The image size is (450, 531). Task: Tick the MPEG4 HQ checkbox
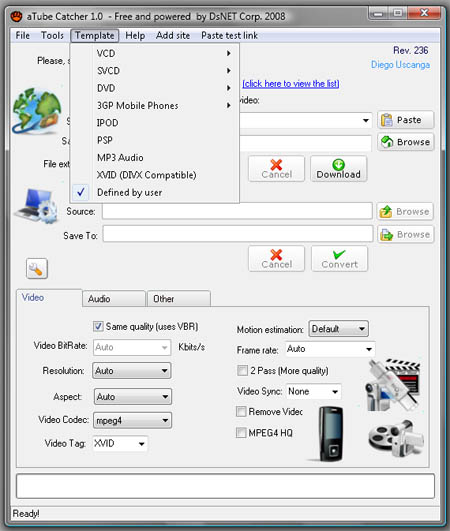coord(241,433)
